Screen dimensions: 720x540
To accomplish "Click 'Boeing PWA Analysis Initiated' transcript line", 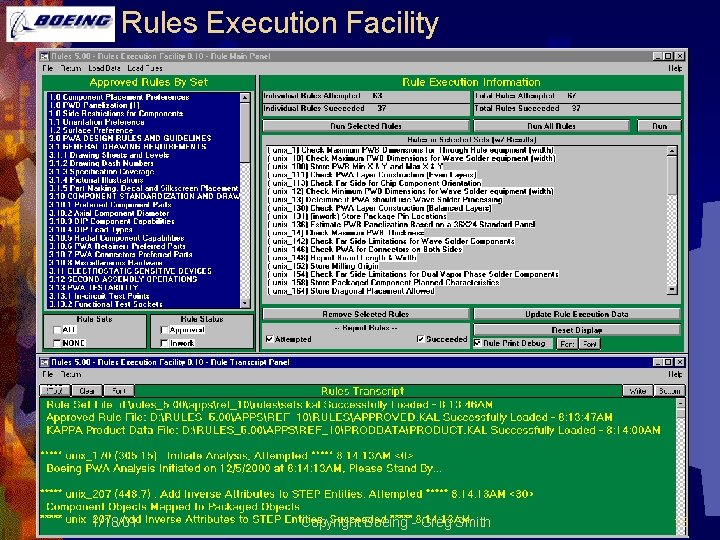I will 244,469.
